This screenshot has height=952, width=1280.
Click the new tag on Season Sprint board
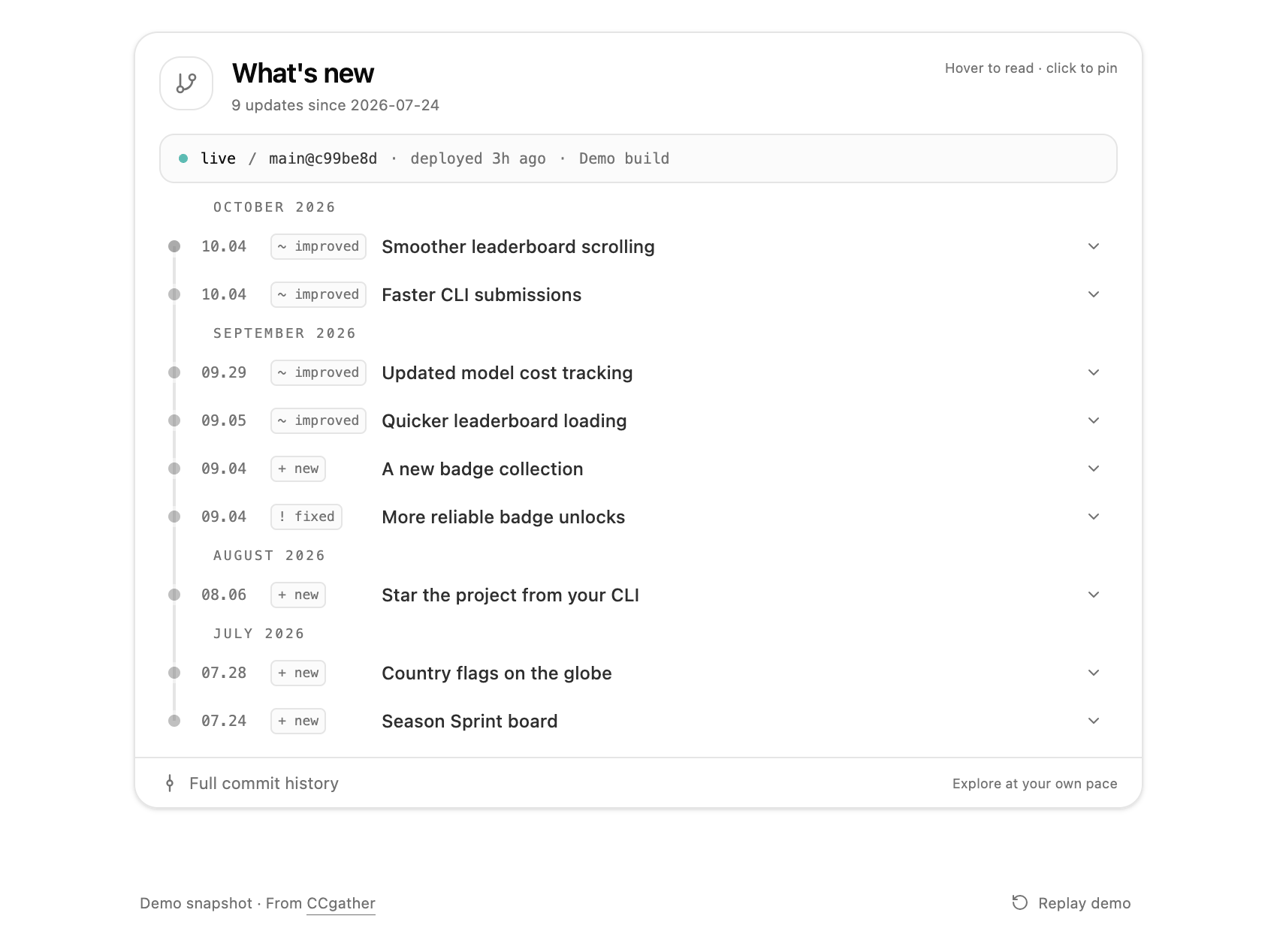pyautogui.click(x=298, y=720)
